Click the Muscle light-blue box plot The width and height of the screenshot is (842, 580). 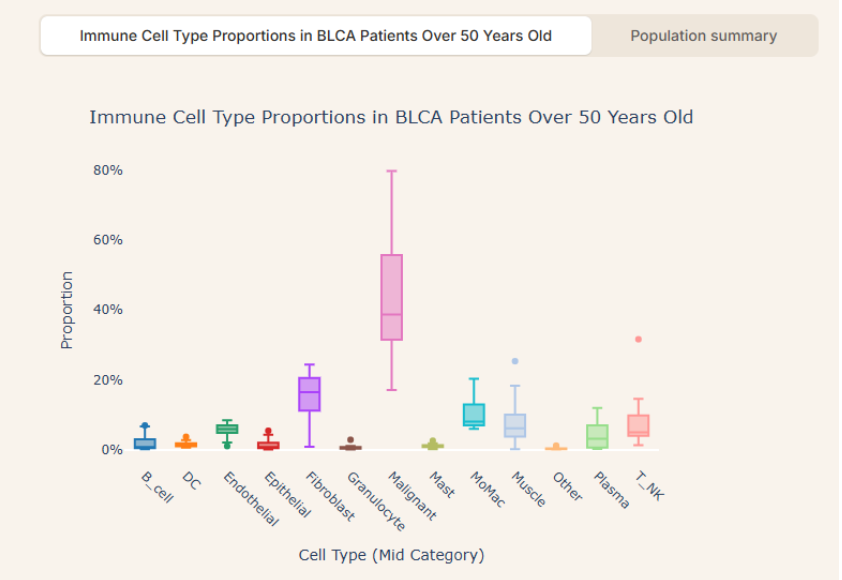click(515, 425)
